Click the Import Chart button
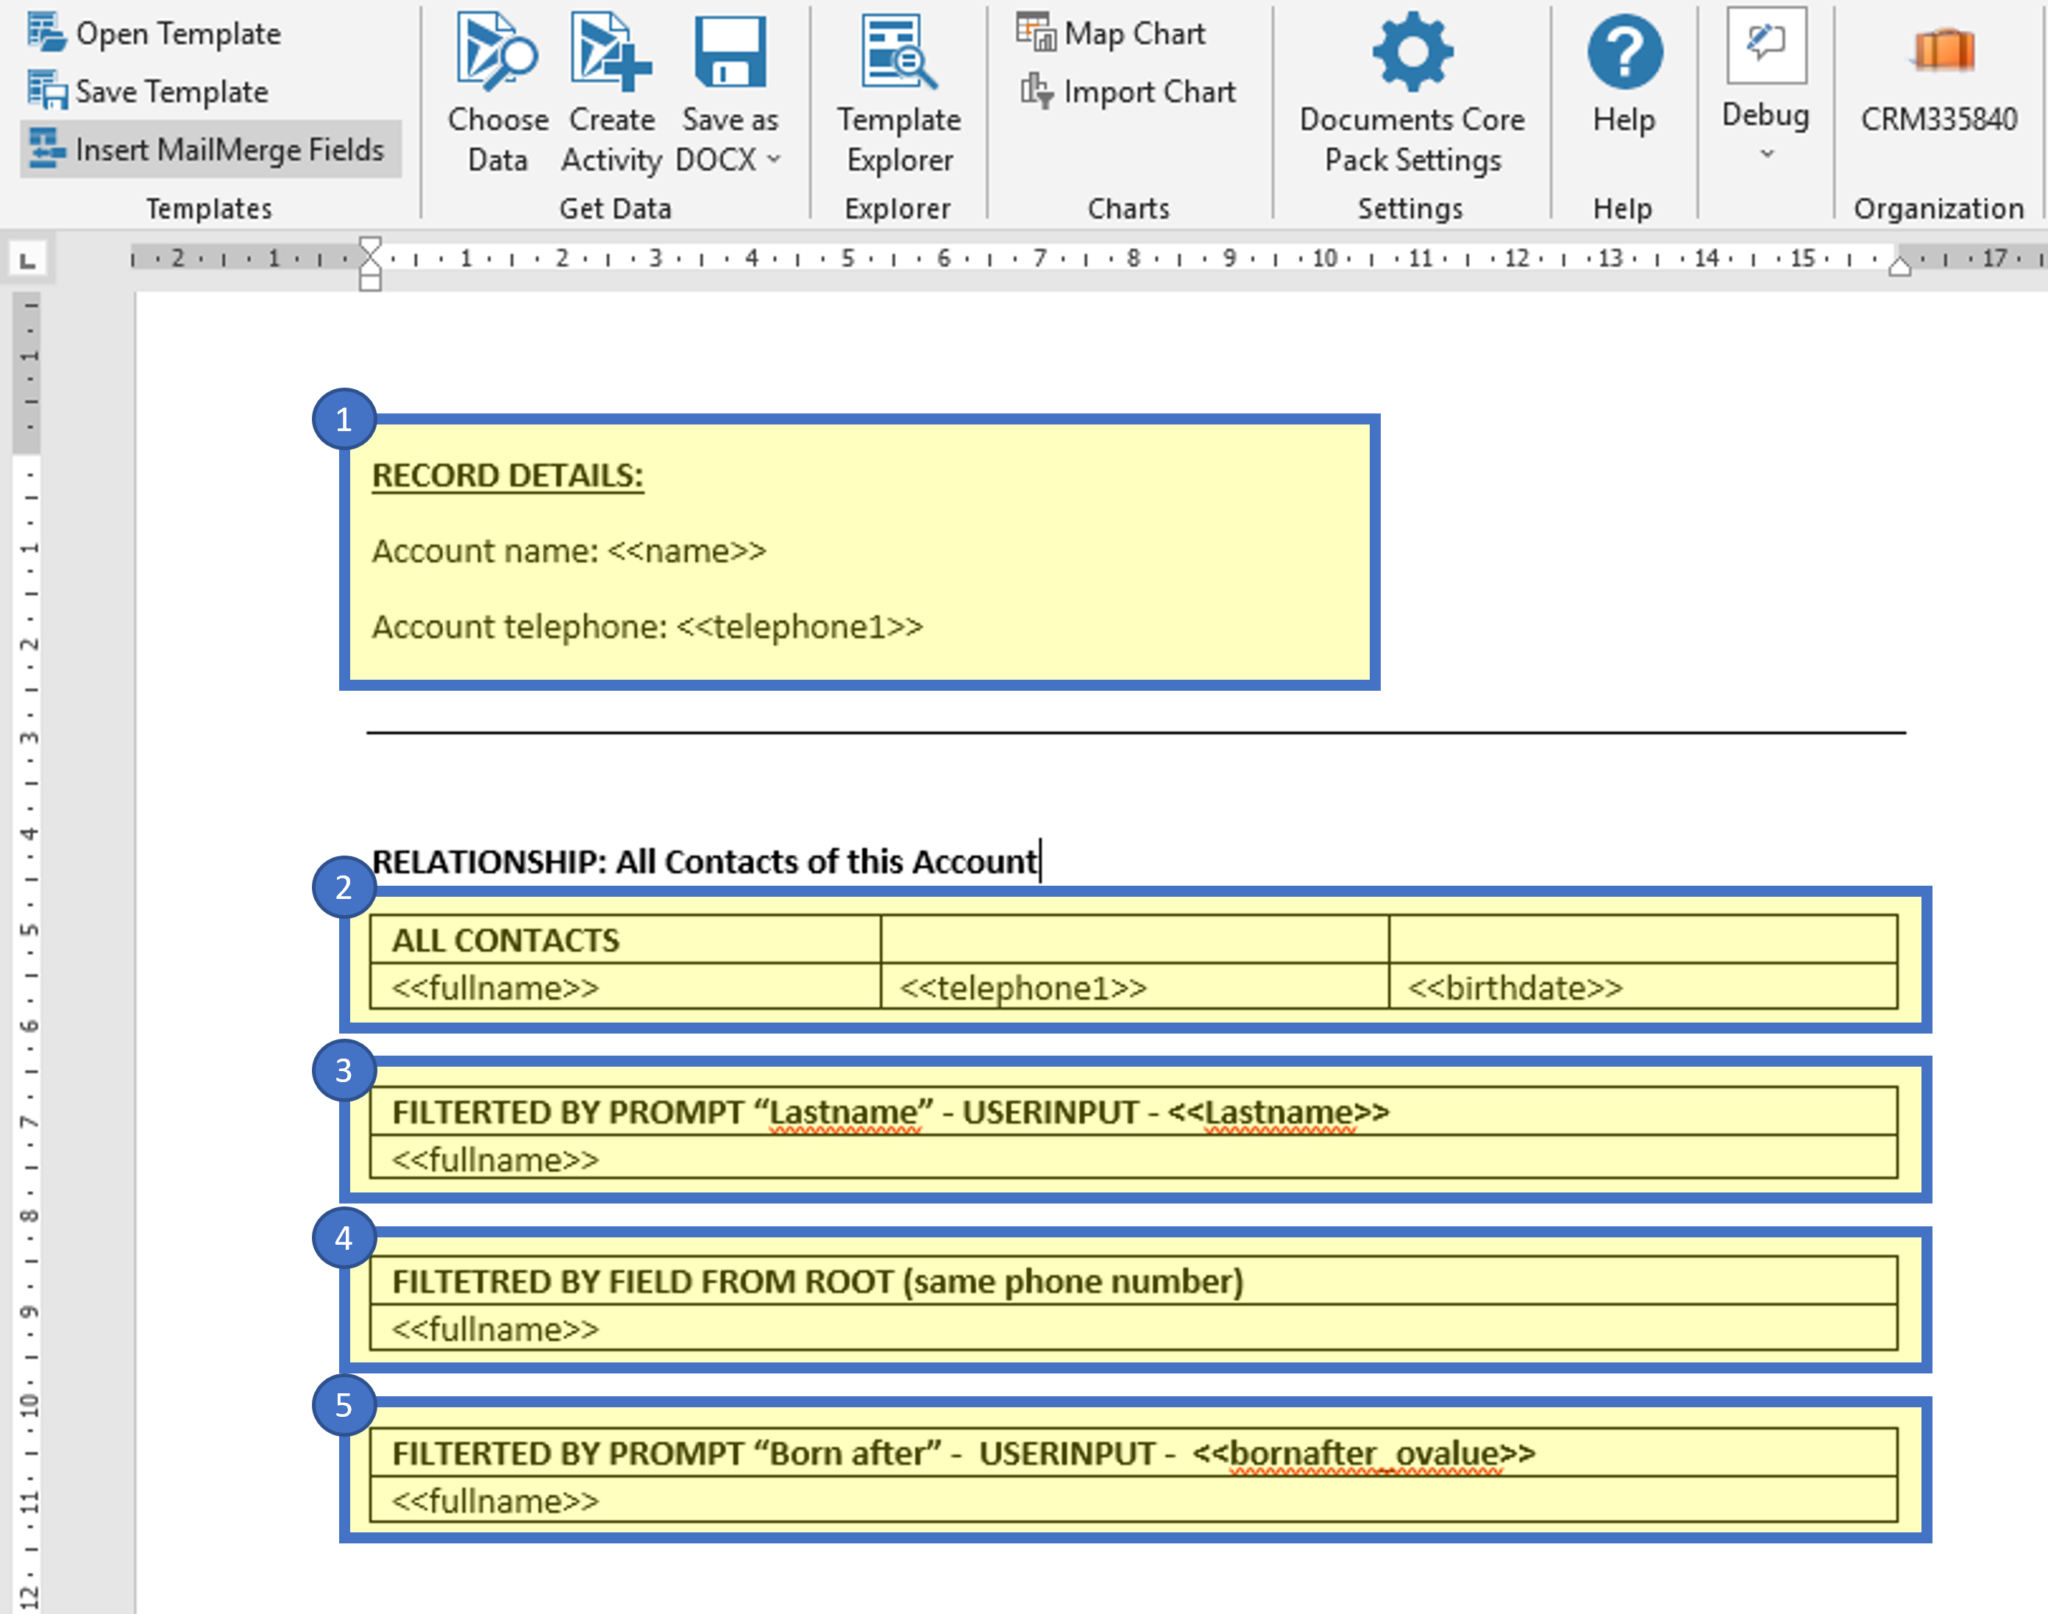 [1128, 91]
